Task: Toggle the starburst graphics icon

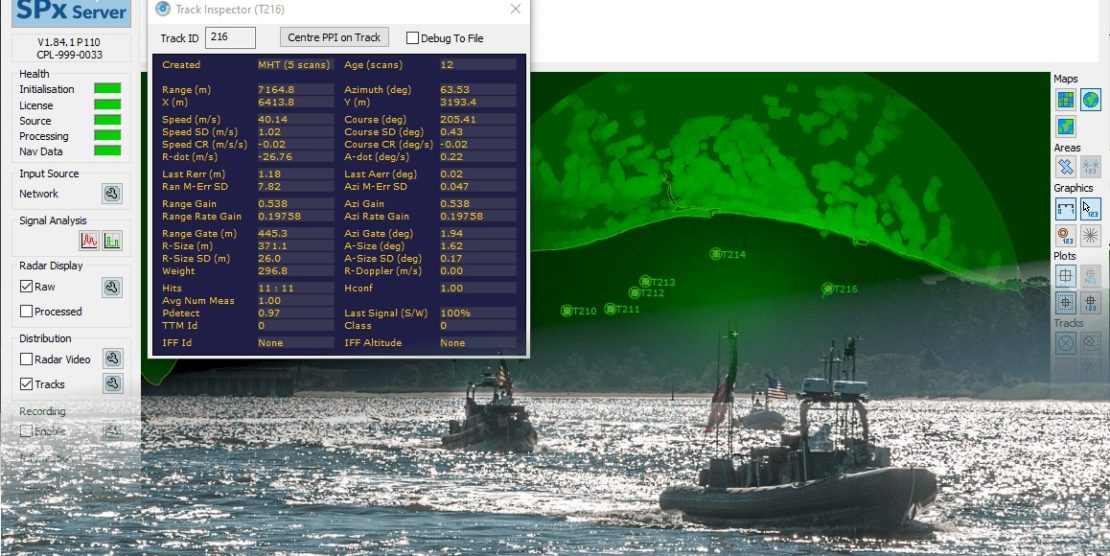Action: click(x=1090, y=236)
